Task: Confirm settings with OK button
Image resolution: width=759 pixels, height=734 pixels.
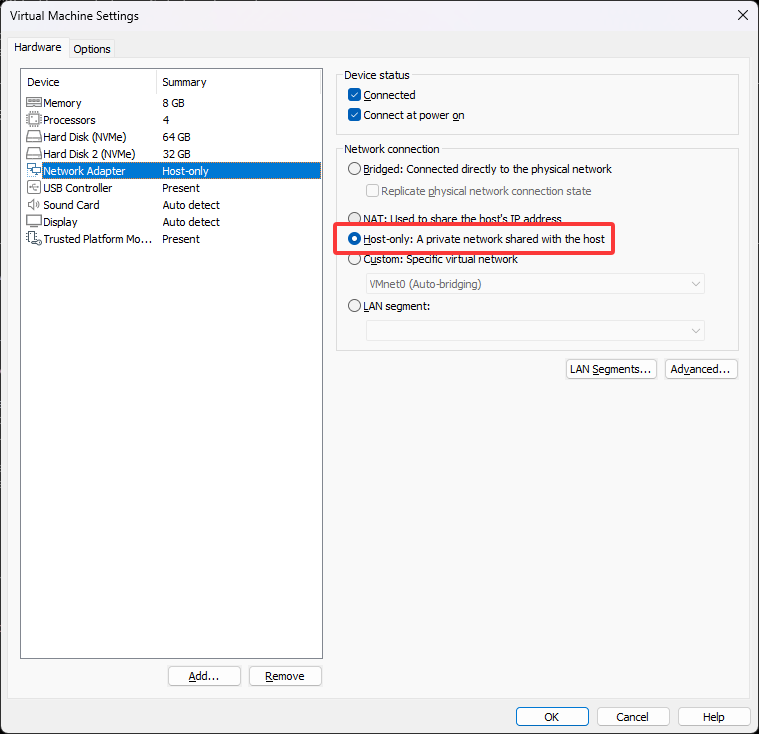Action: pyautogui.click(x=552, y=717)
